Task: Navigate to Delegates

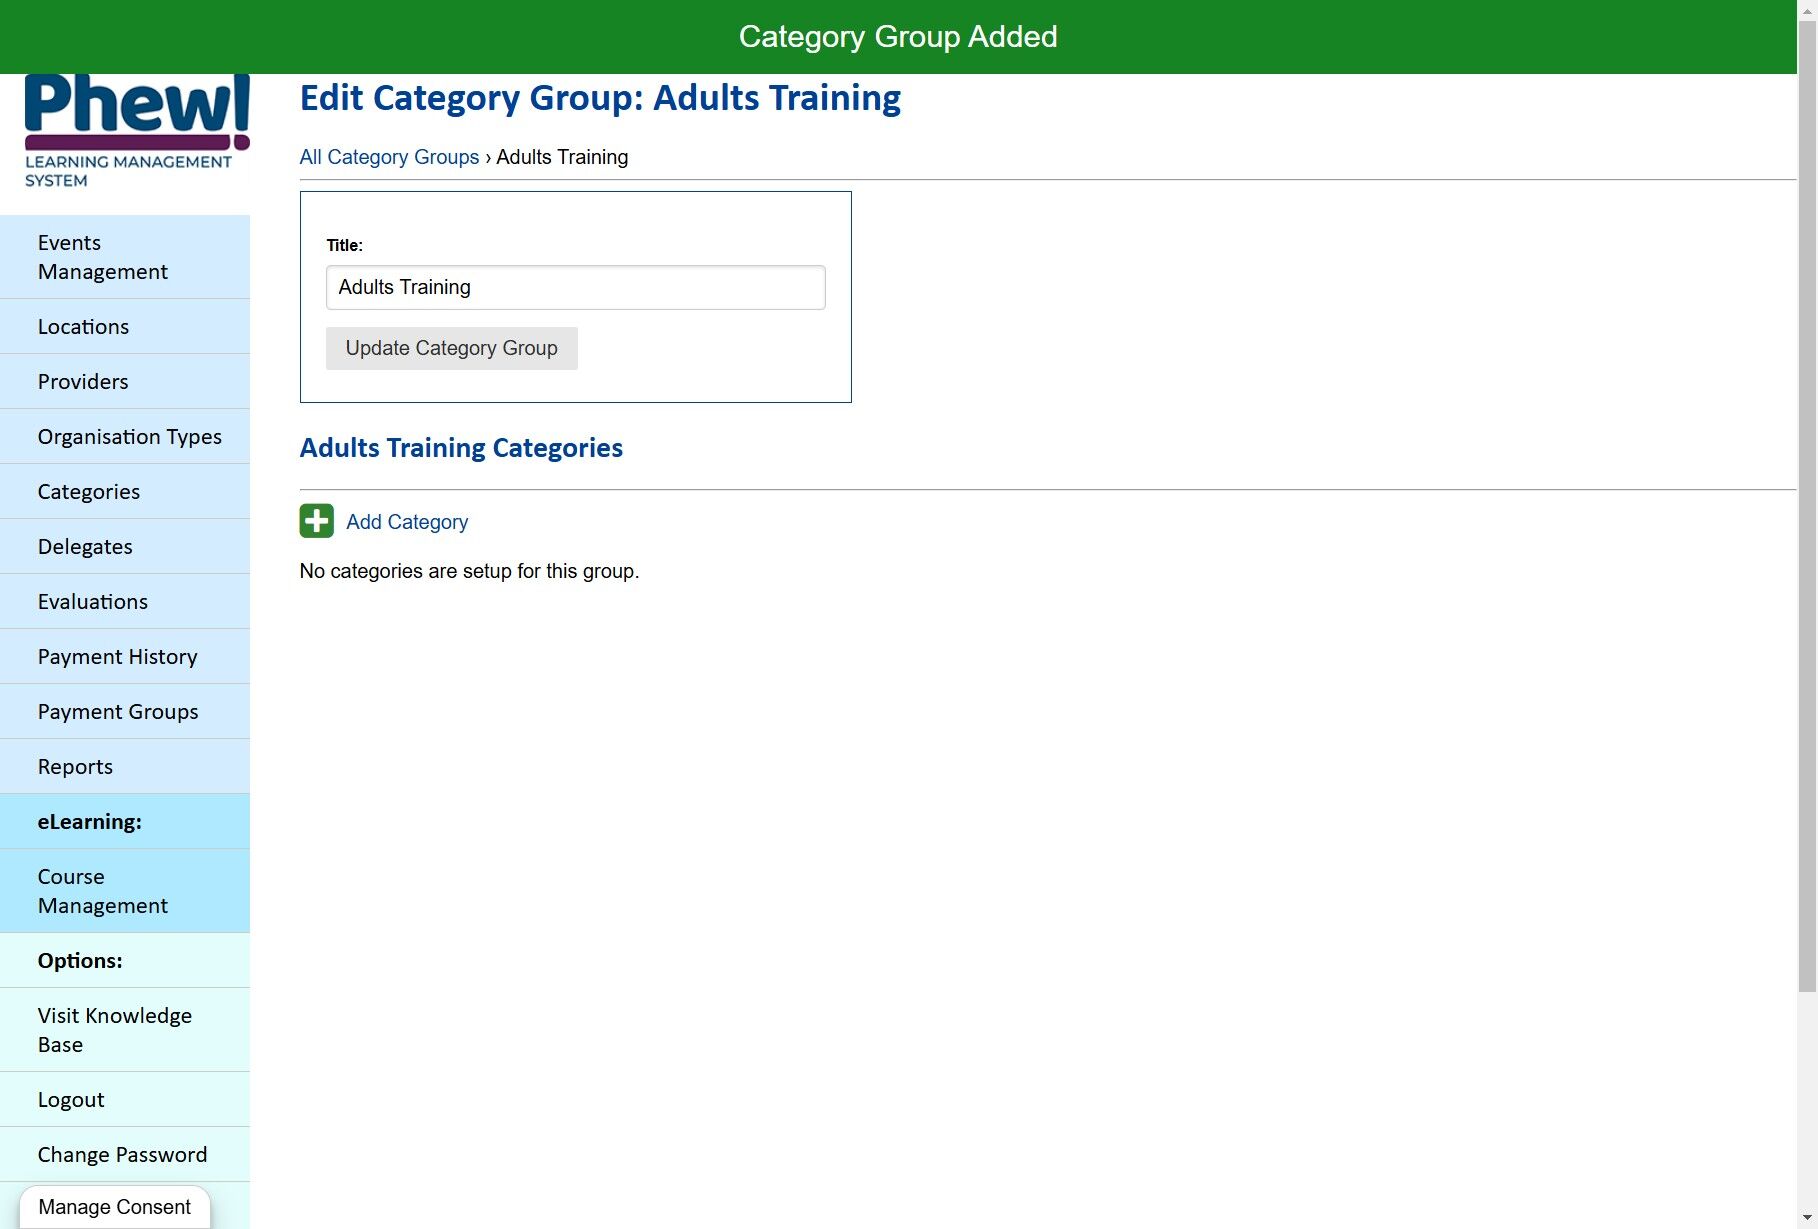Action: tap(85, 547)
